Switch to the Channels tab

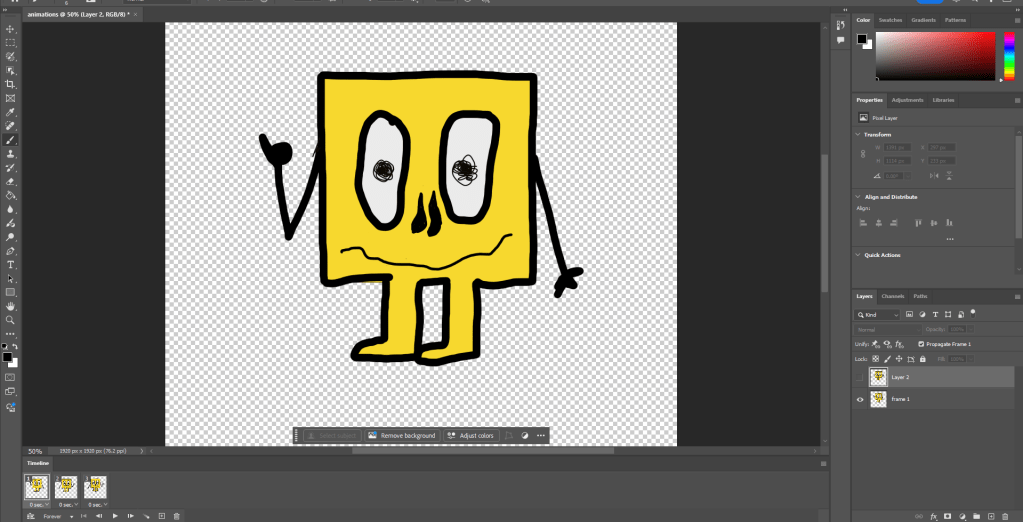pos(892,296)
